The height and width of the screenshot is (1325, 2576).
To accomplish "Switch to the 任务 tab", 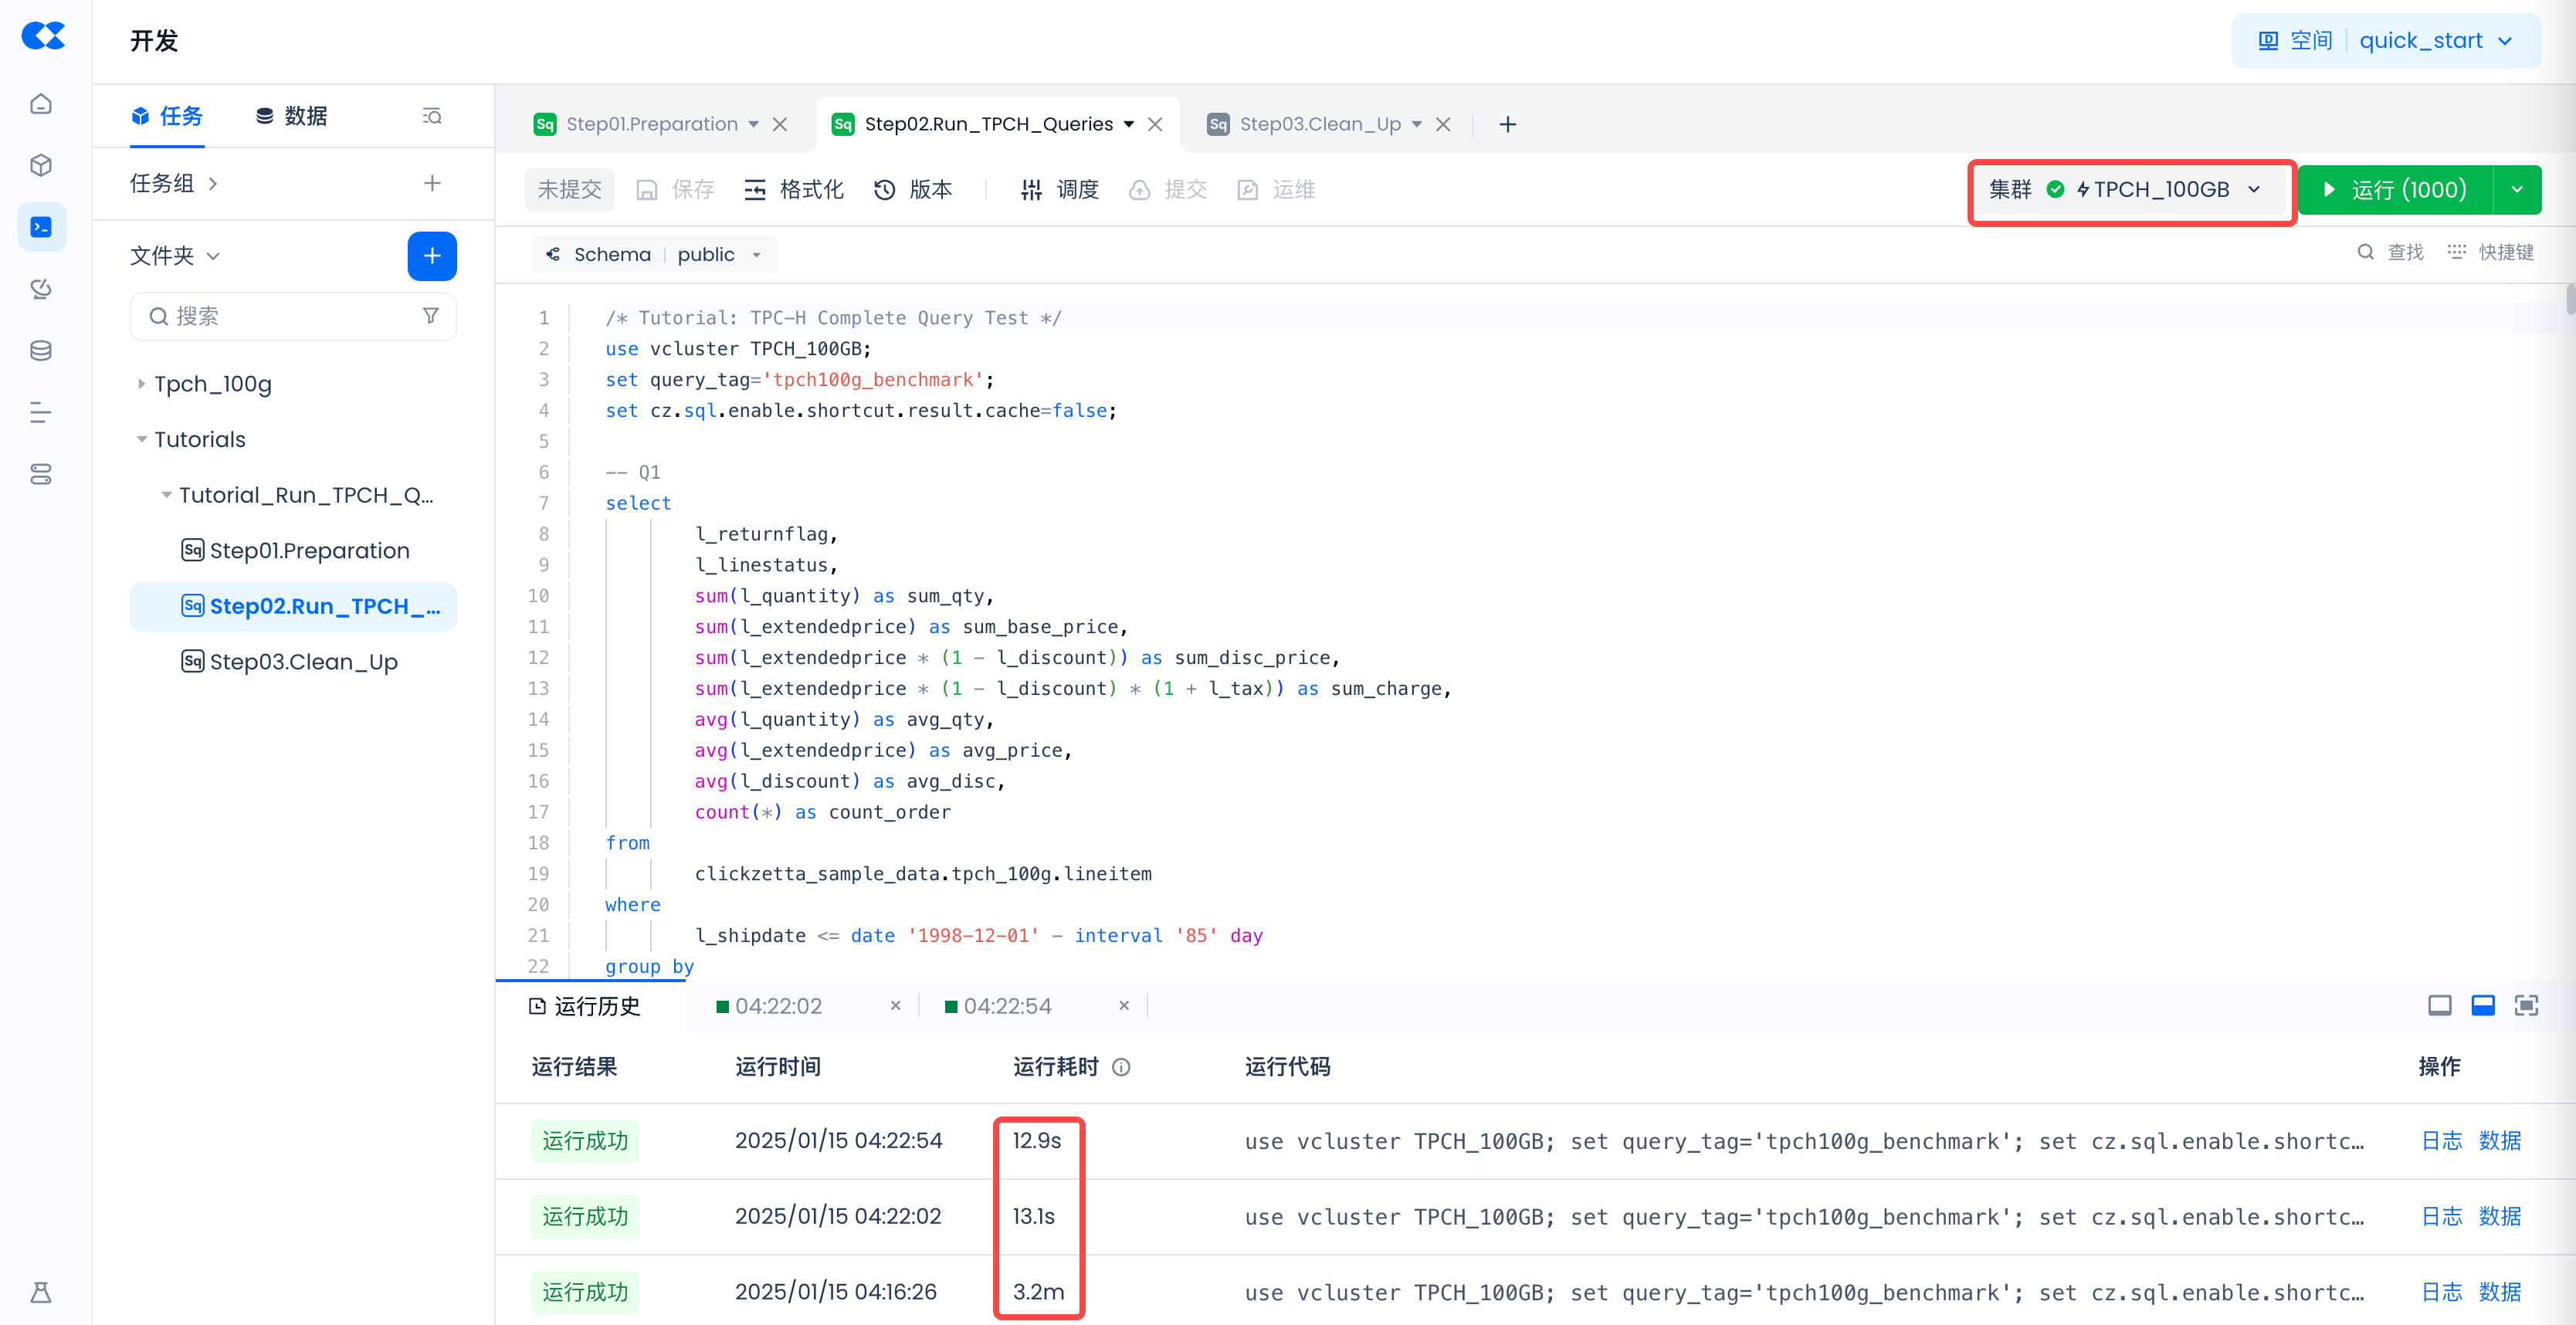I will 167,116.
